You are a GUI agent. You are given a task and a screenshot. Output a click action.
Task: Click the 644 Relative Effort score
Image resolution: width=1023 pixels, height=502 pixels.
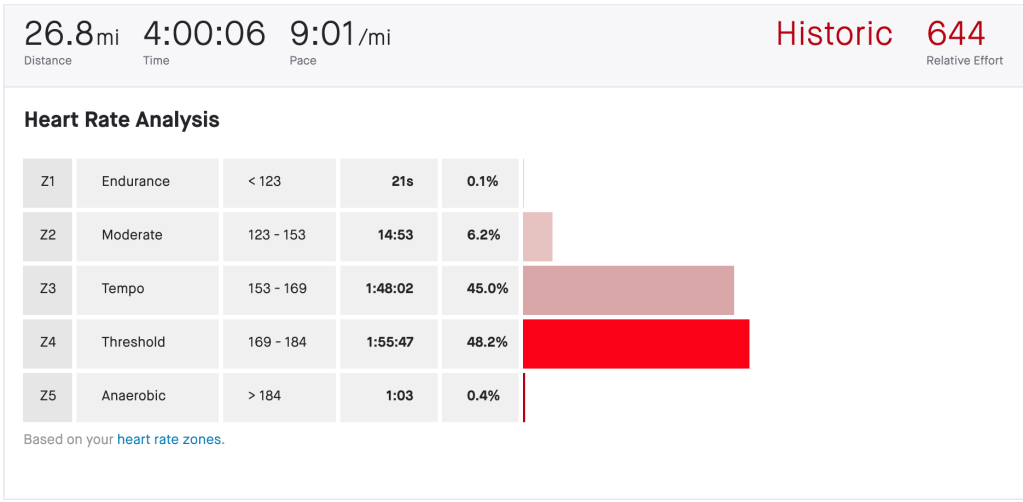click(956, 34)
